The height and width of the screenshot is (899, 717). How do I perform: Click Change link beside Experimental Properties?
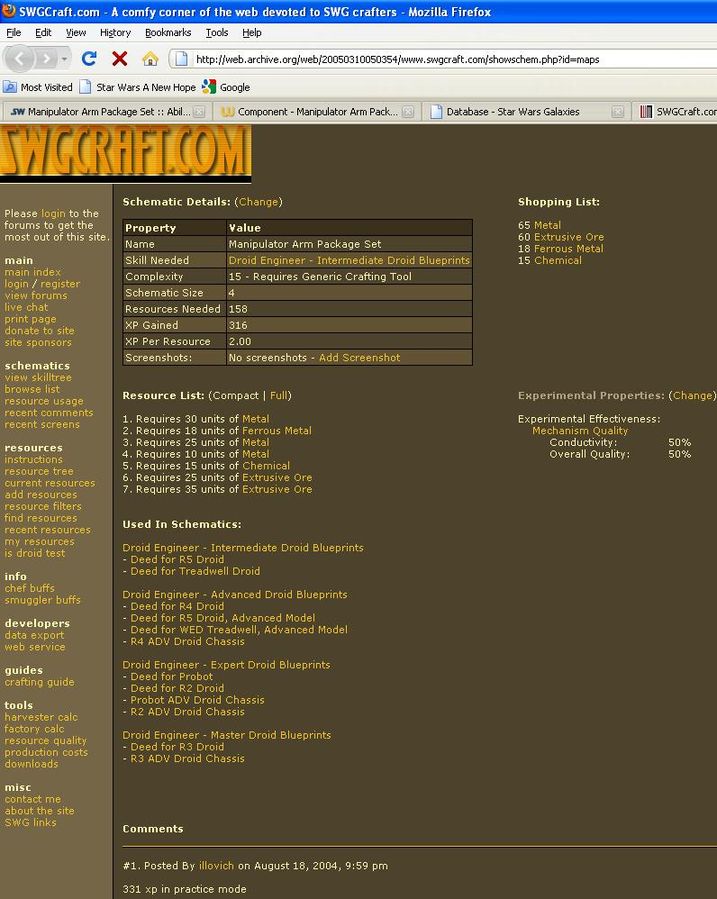click(x=692, y=396)
